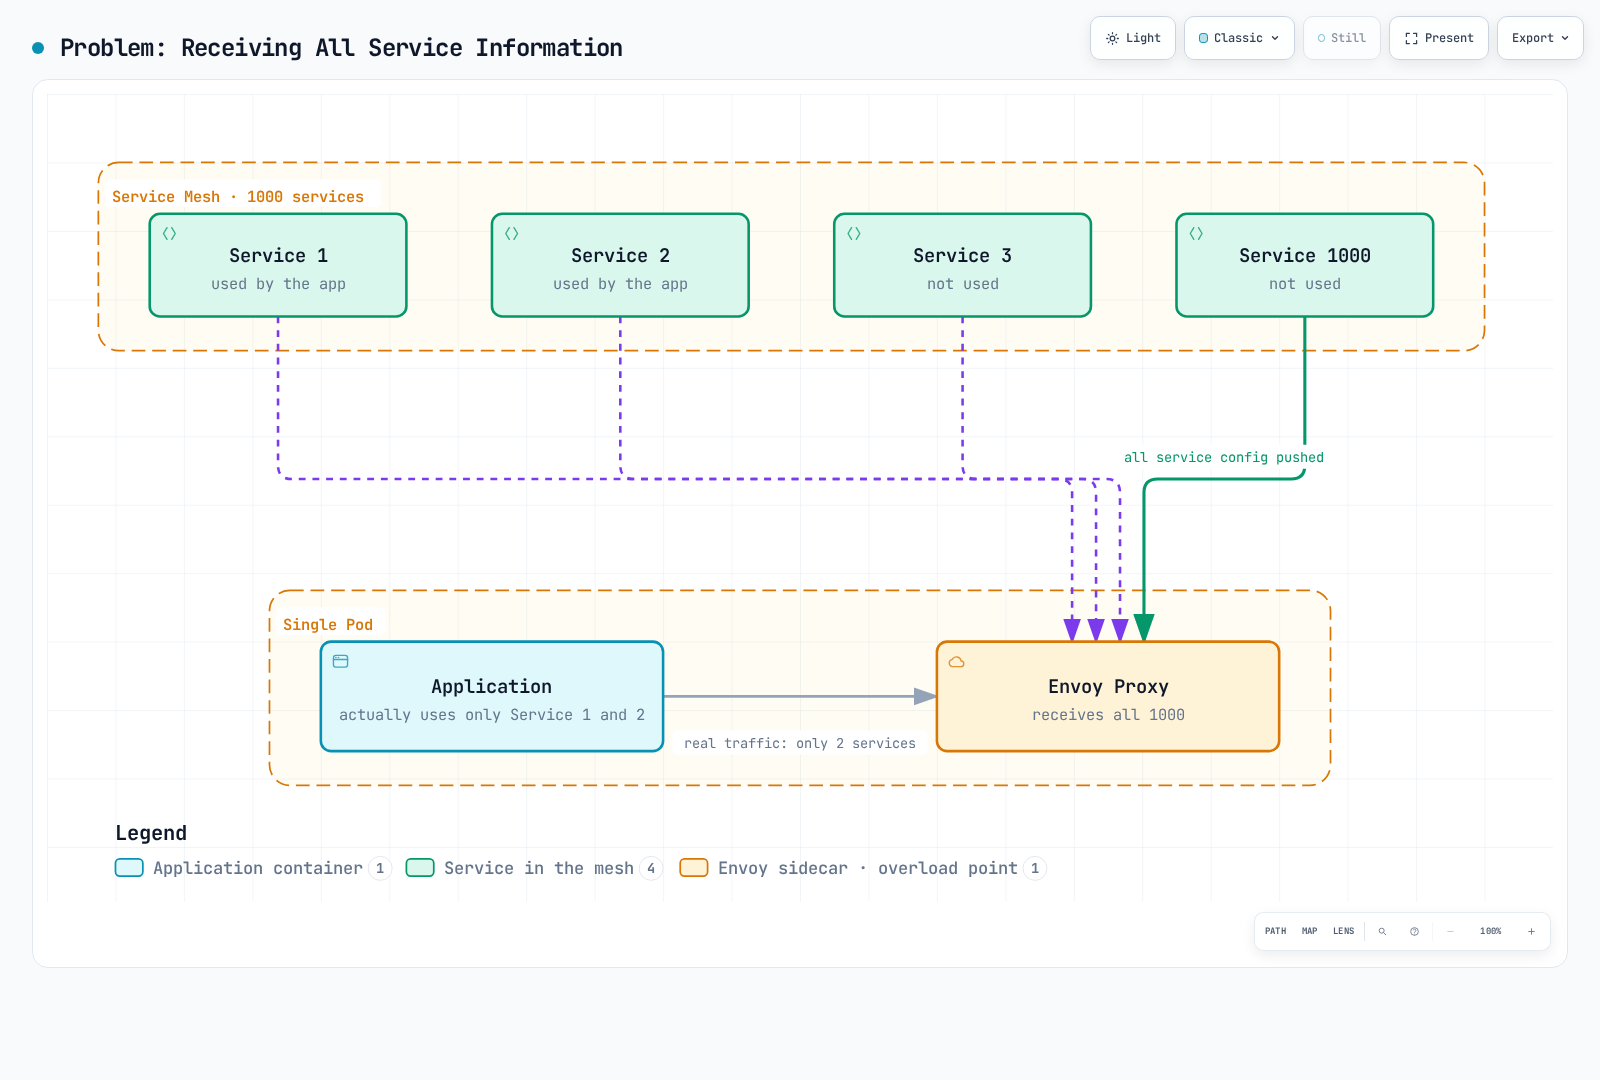Click the 'Service Mesh · 1000 services' group label
Image resolution: width=1600 pixels, height=1080 pixels.
(x=238, y=197)
